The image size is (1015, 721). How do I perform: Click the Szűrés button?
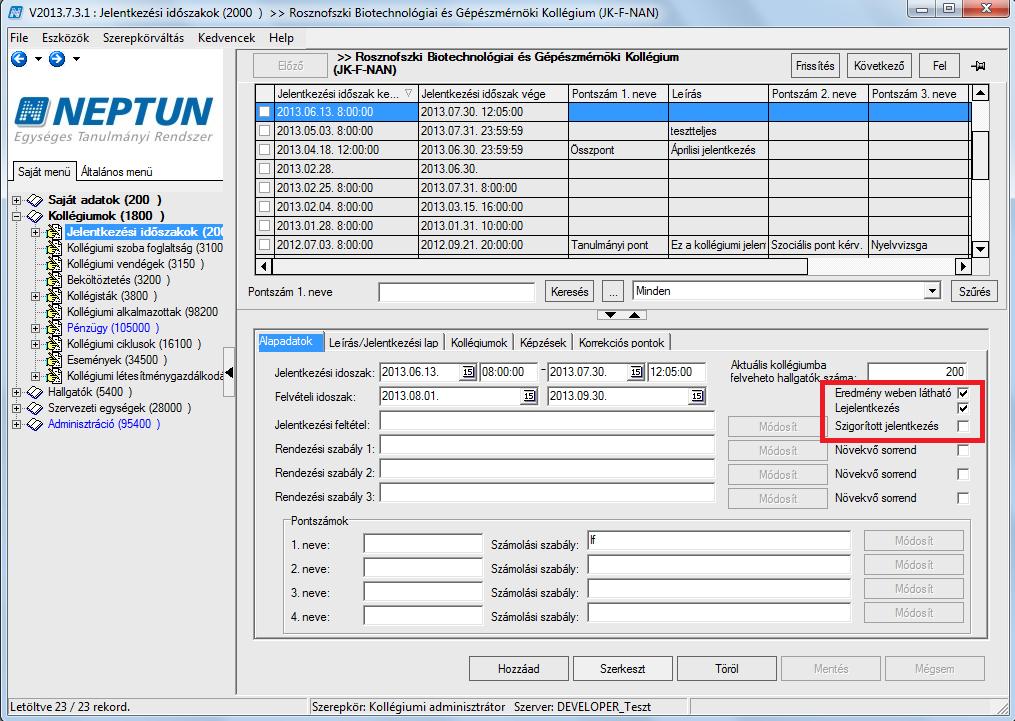click(x=974, y=292)
